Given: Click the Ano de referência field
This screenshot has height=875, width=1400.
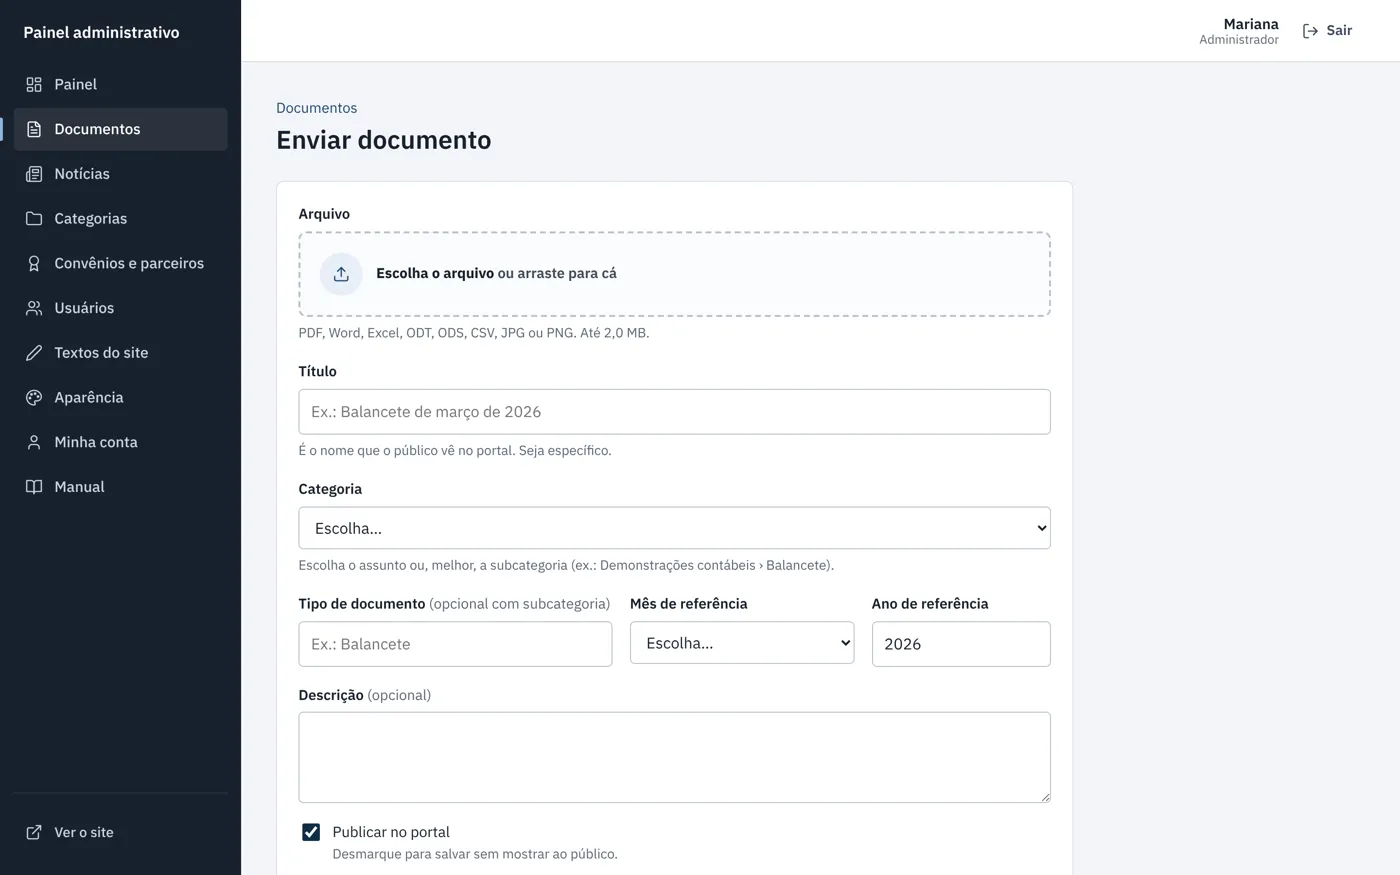Looking at the screenshot, I should pyautogui.click(x=961, y=644).
